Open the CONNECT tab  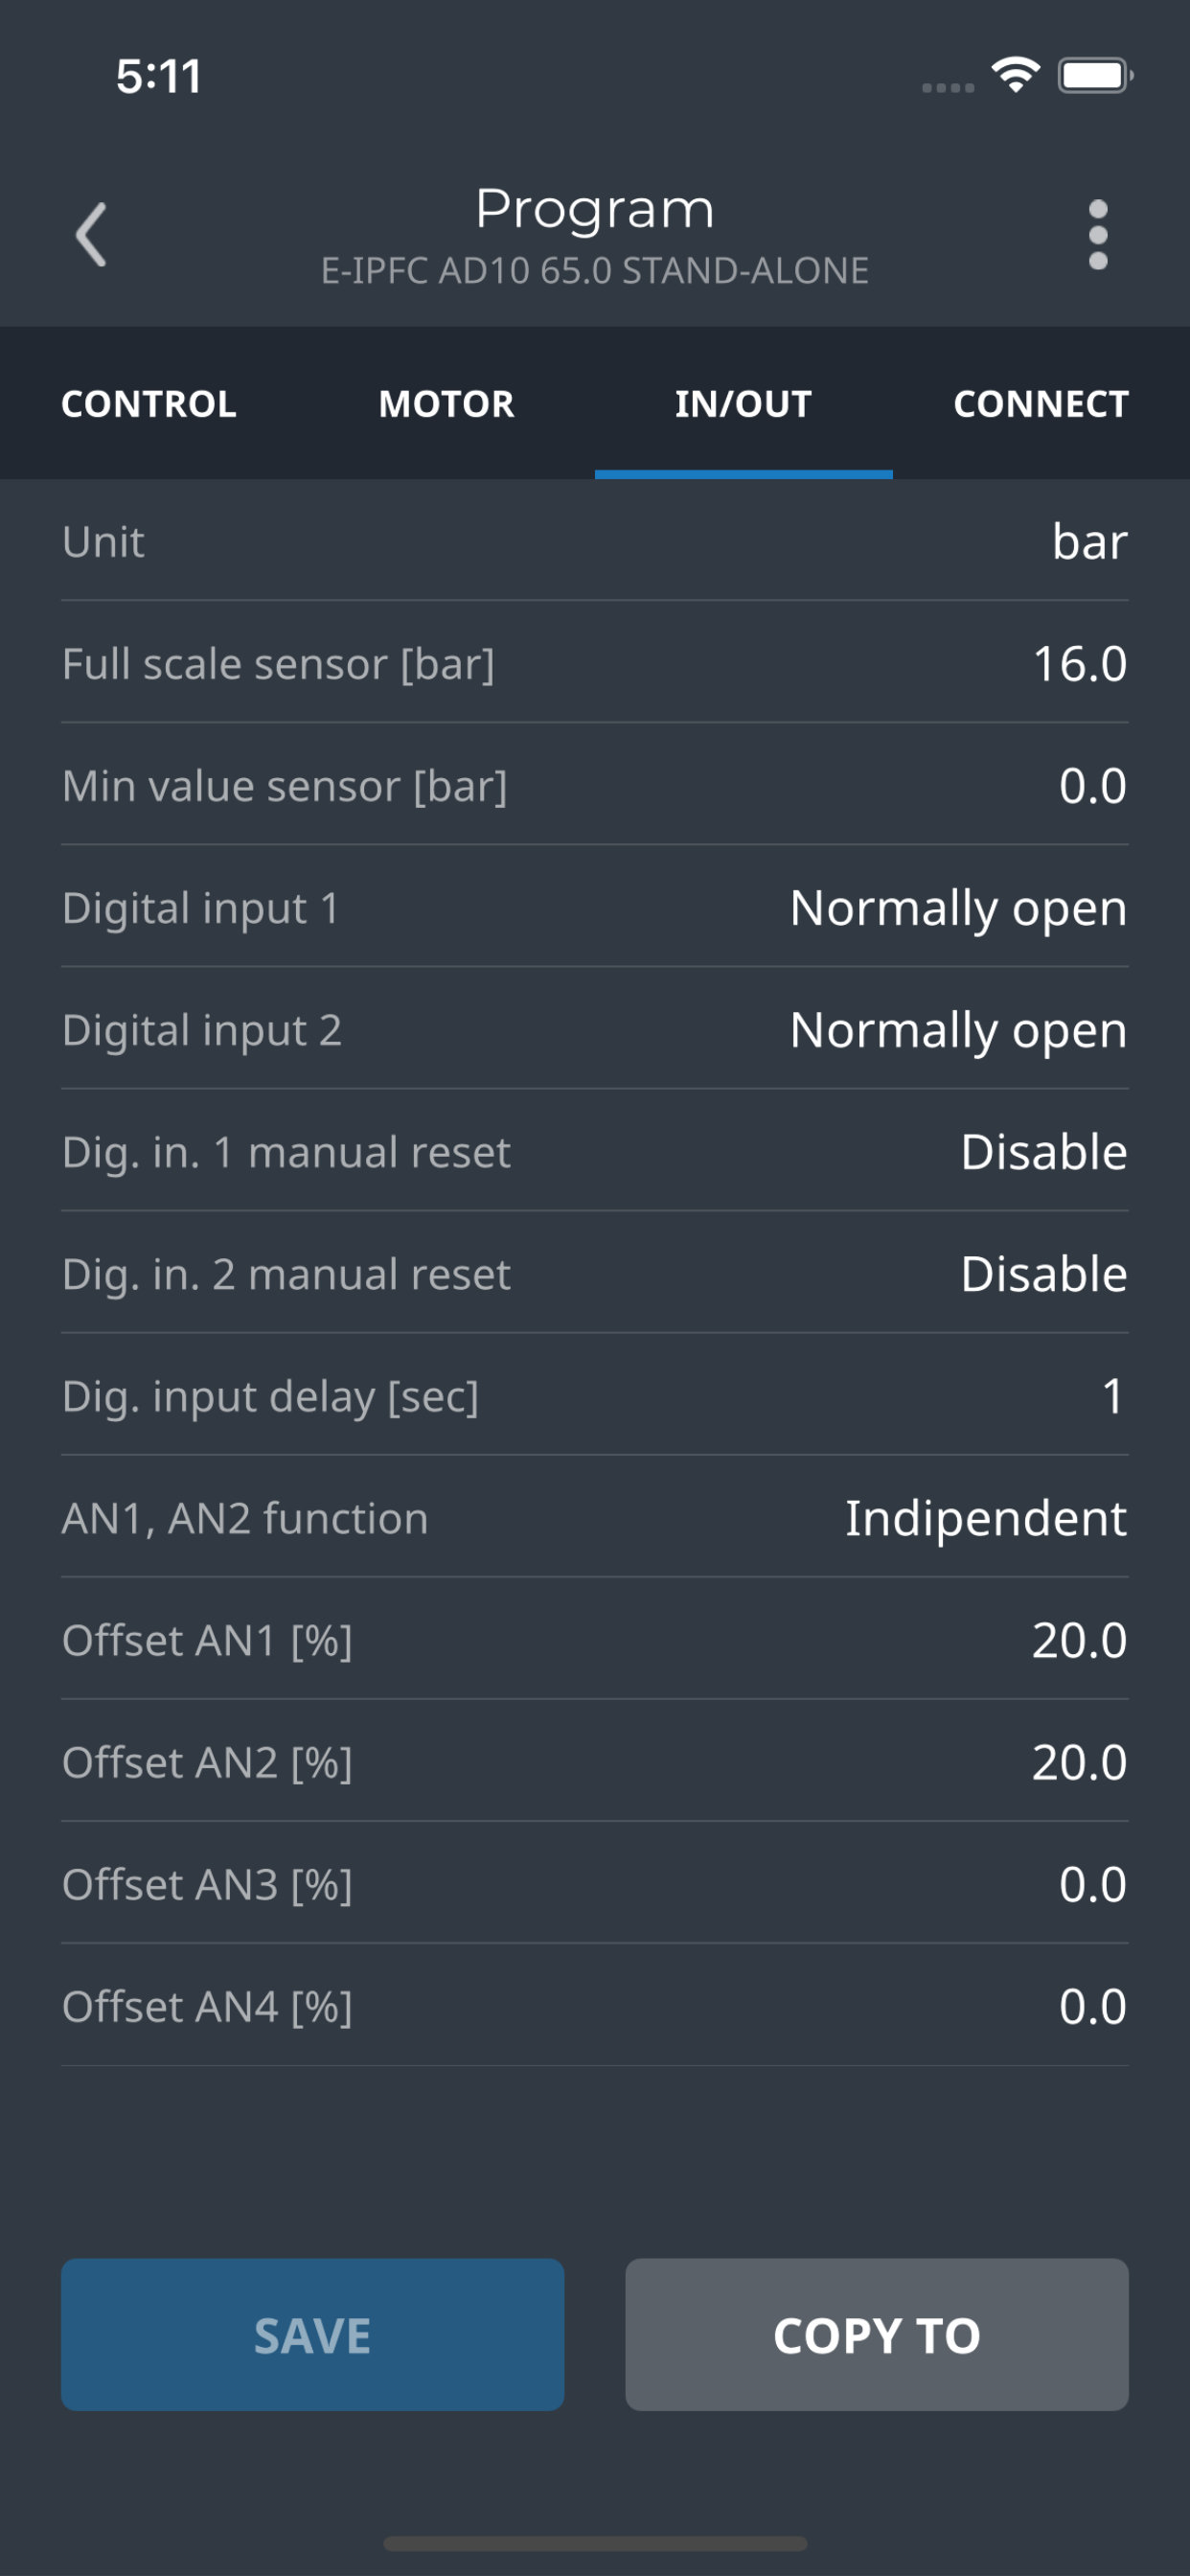point(1041,404)
